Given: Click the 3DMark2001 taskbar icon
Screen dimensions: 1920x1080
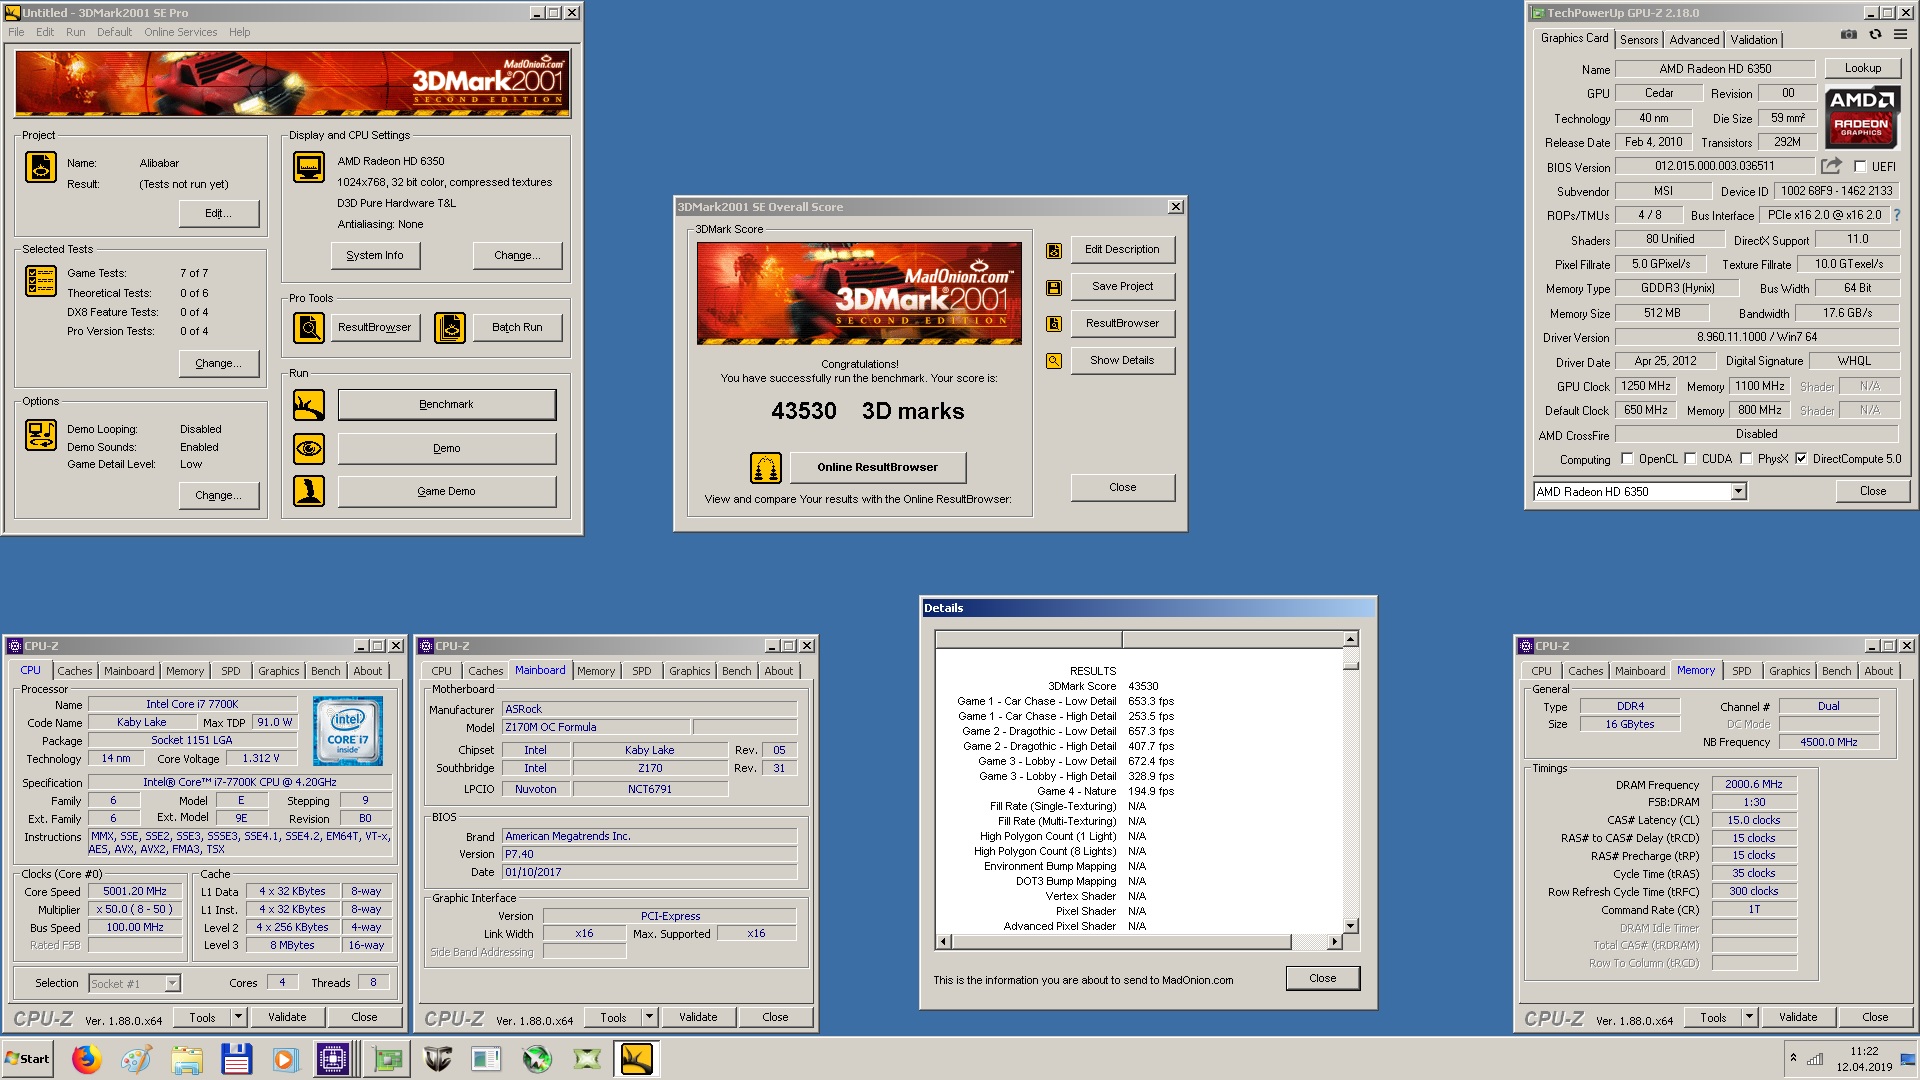Looking at the screenshot, I should coord(637,1059).
